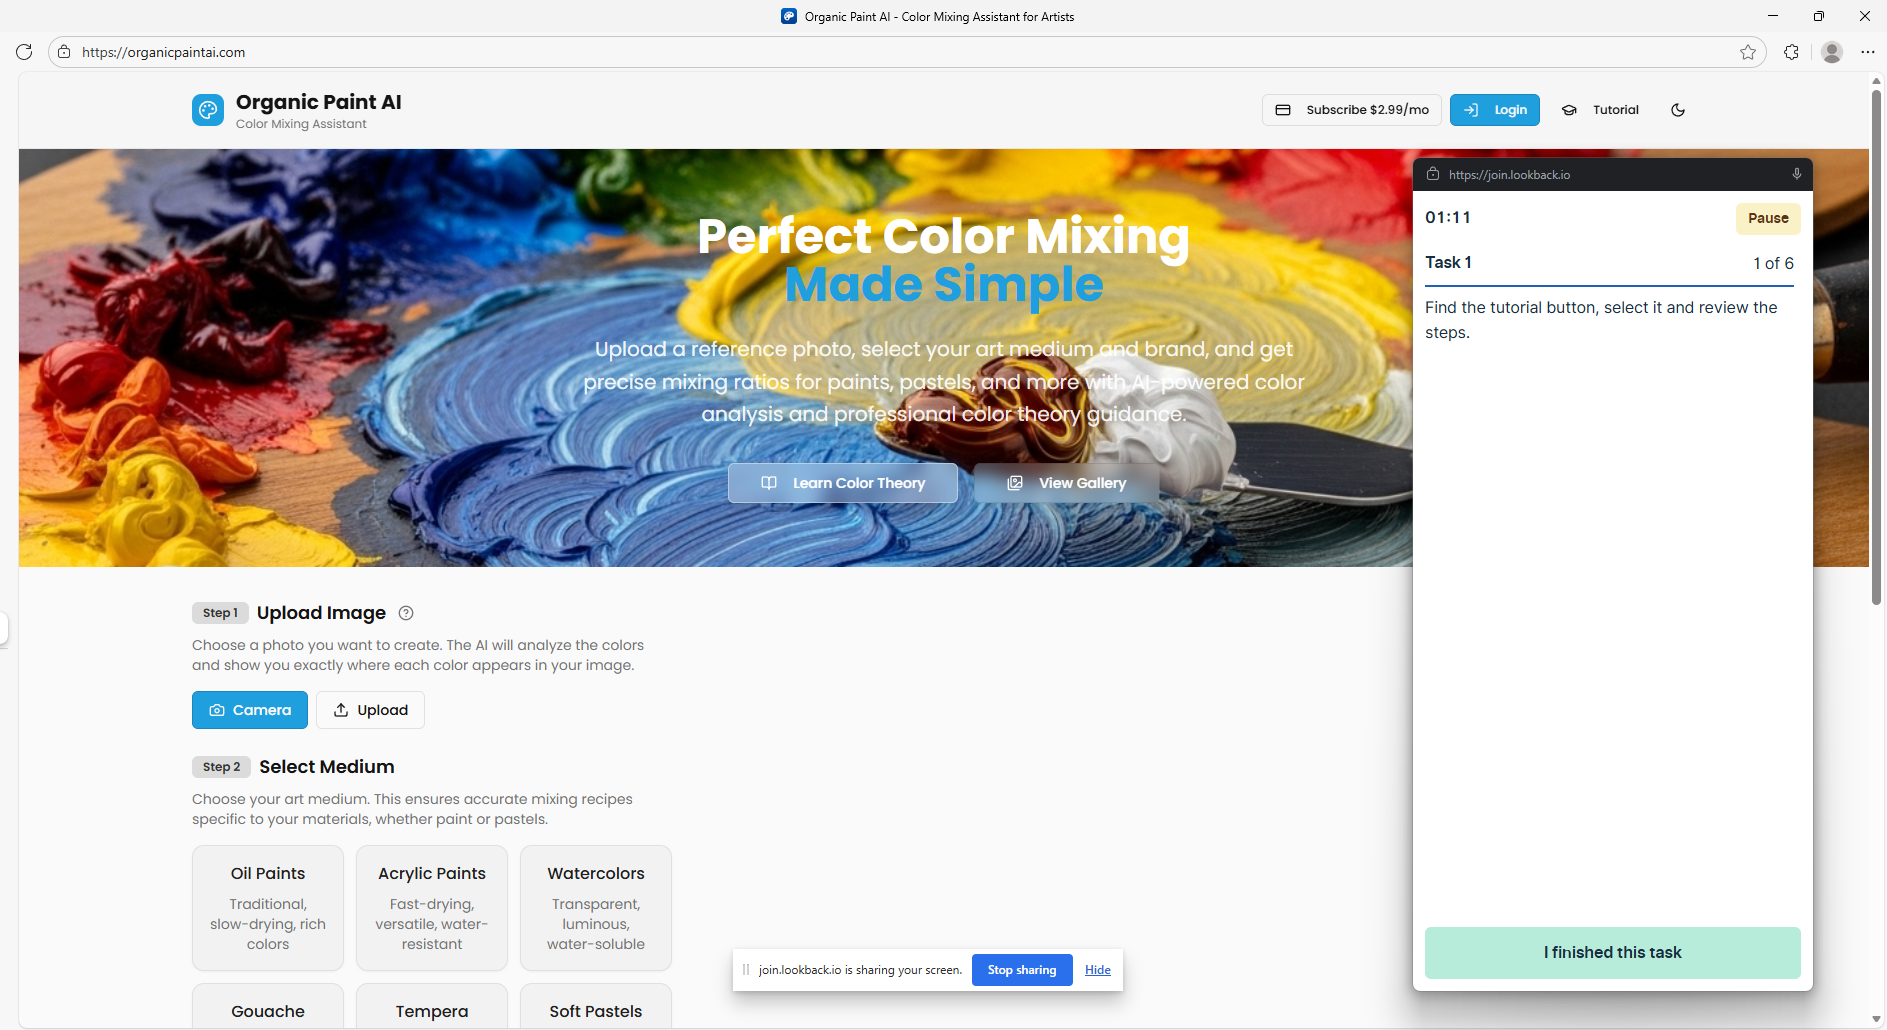Viewport: 1887px width, 1030px height.
Task: Click the Login button
Action: [1494, 110]
